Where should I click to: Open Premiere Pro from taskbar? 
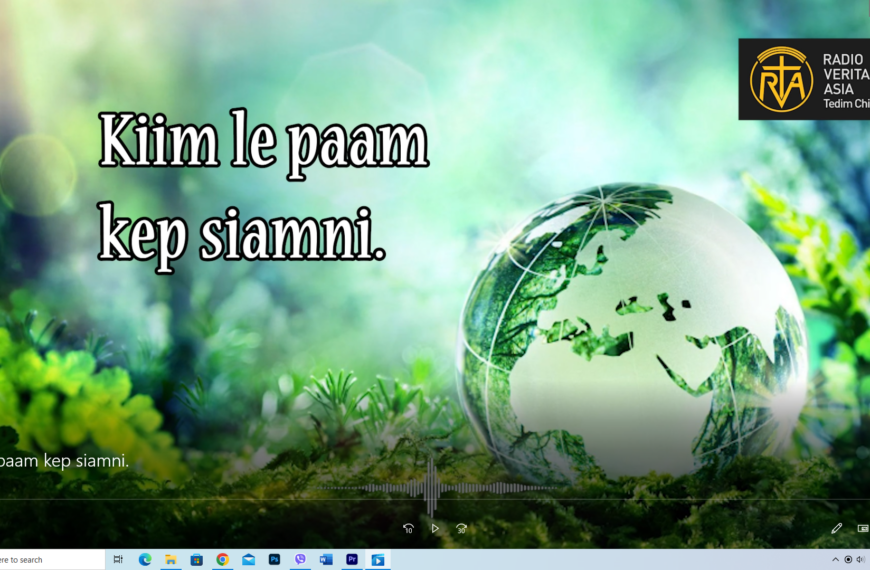coord(352,559)
